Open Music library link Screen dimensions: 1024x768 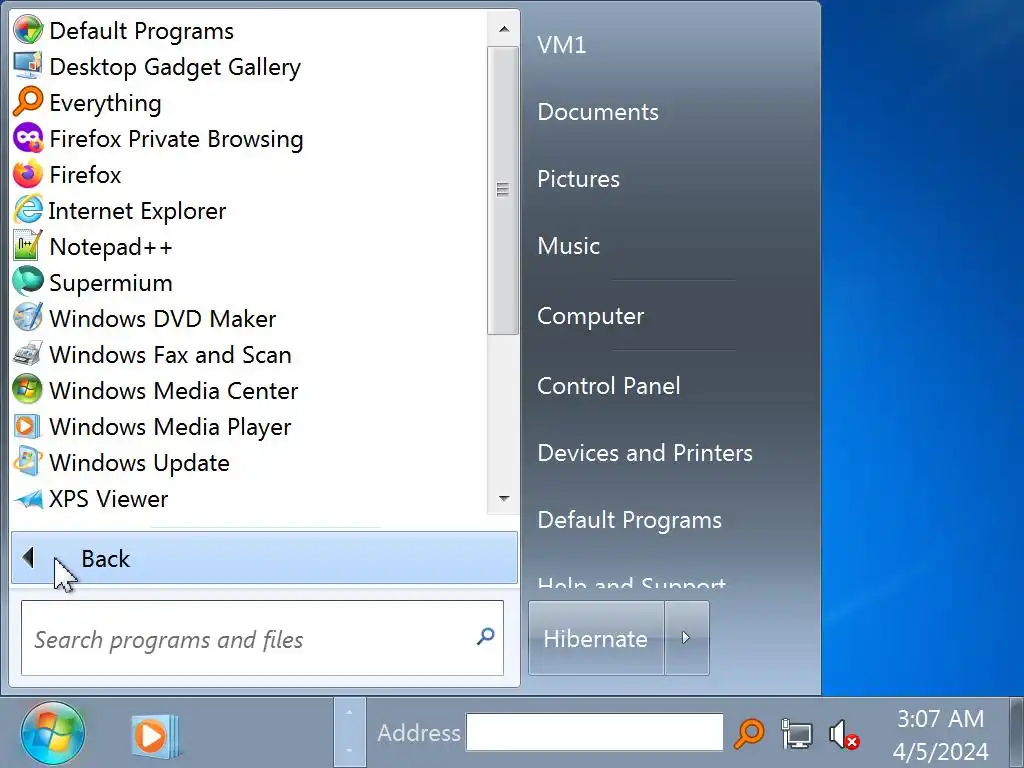coord(568,246)
